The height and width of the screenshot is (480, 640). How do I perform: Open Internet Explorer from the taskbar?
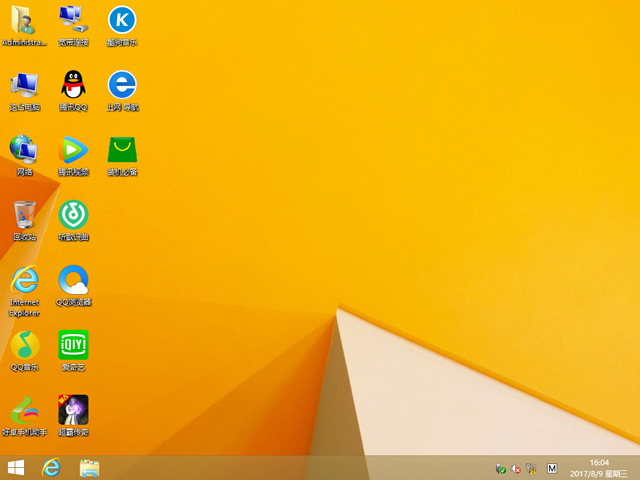pyautogui.click(x=51, y=467)
